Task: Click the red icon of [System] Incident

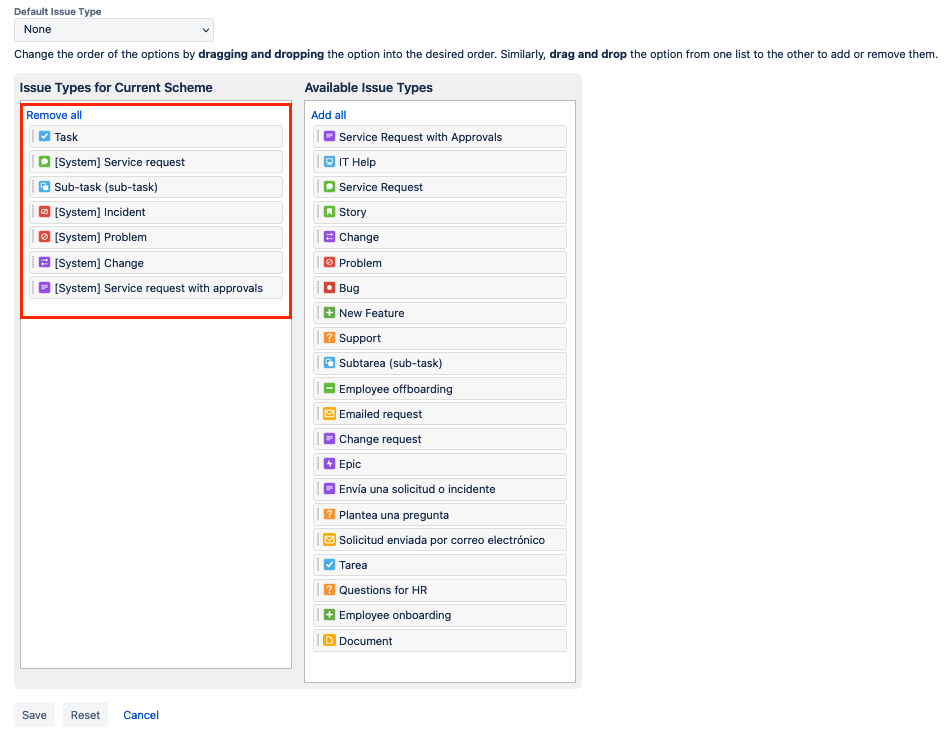Action: point(44,212)
